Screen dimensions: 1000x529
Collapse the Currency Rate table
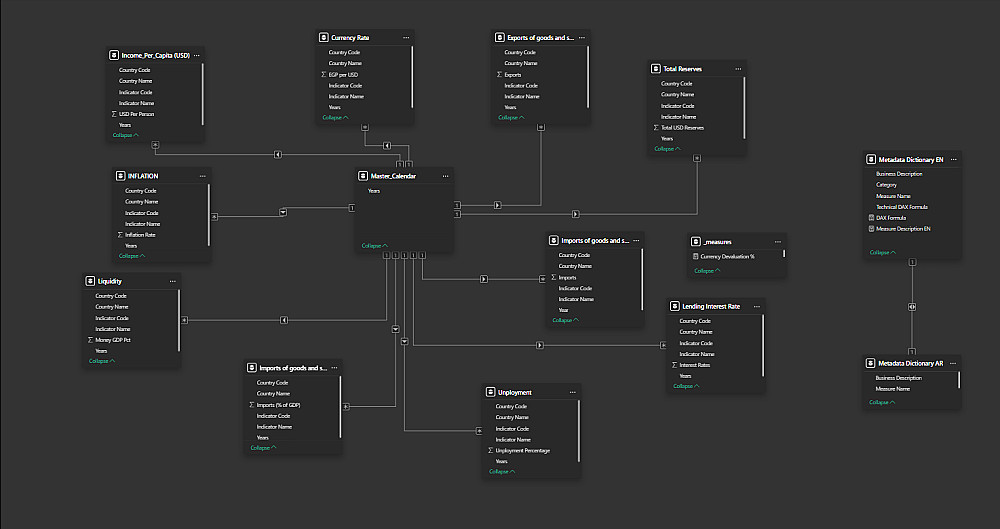[335, 117]
